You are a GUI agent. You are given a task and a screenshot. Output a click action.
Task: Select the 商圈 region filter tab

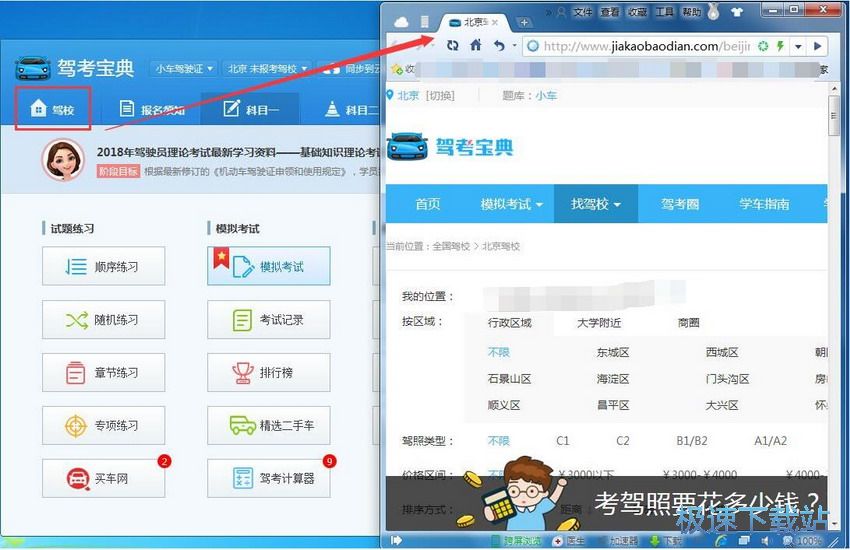688,322
